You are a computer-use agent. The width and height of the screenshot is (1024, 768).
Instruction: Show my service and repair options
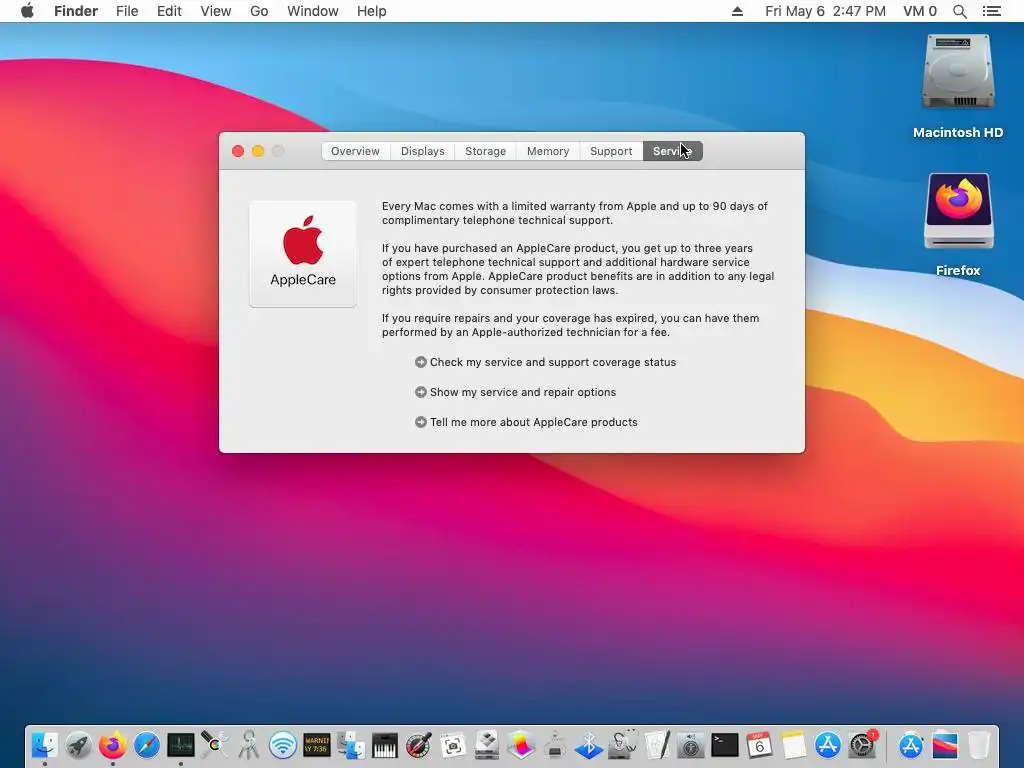(515, 392)
